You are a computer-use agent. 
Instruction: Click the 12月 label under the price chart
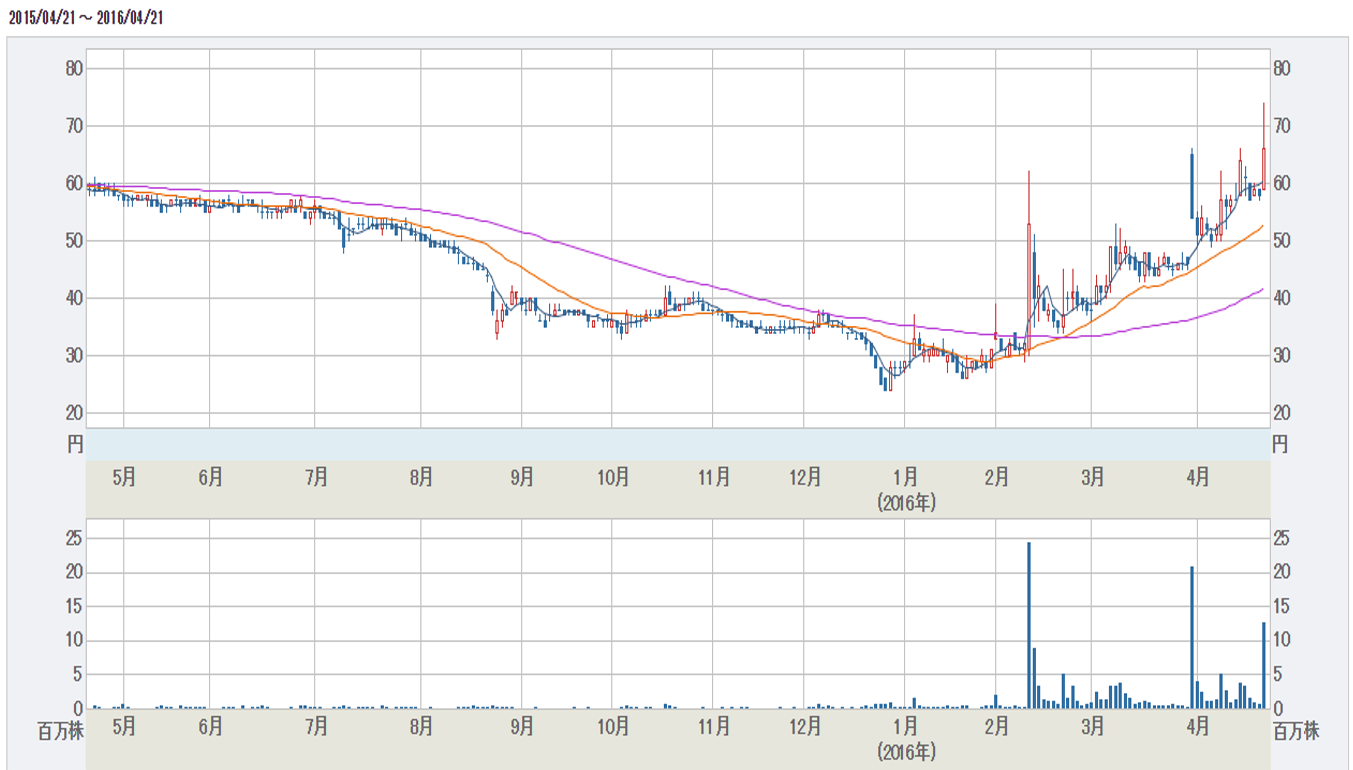805,477
